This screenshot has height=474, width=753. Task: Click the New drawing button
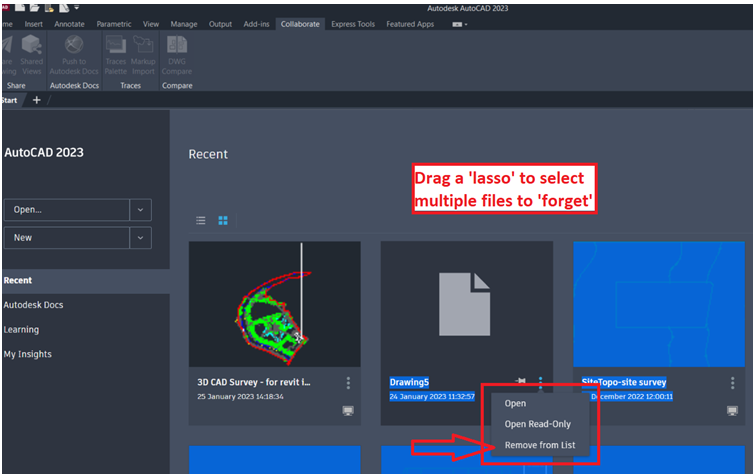click(x=67, y=238)
